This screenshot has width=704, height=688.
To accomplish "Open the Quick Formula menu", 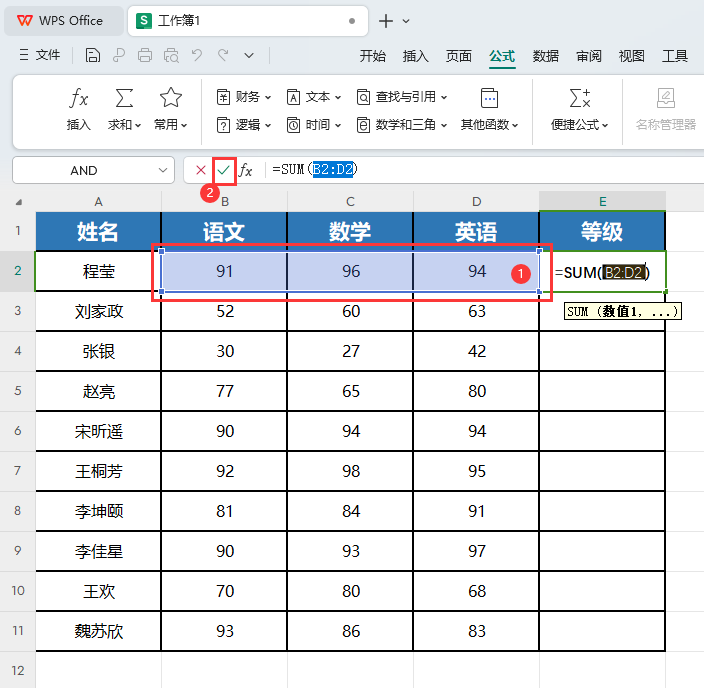I will 580,109.
